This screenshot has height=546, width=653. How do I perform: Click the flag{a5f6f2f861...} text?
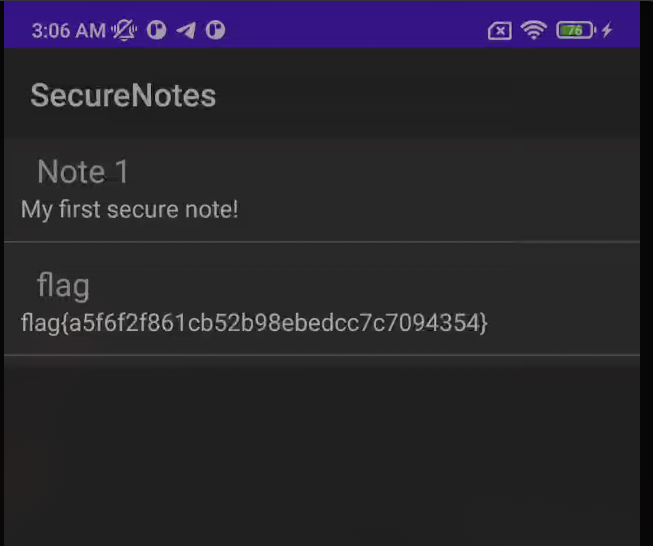click(x=254, y=323)
